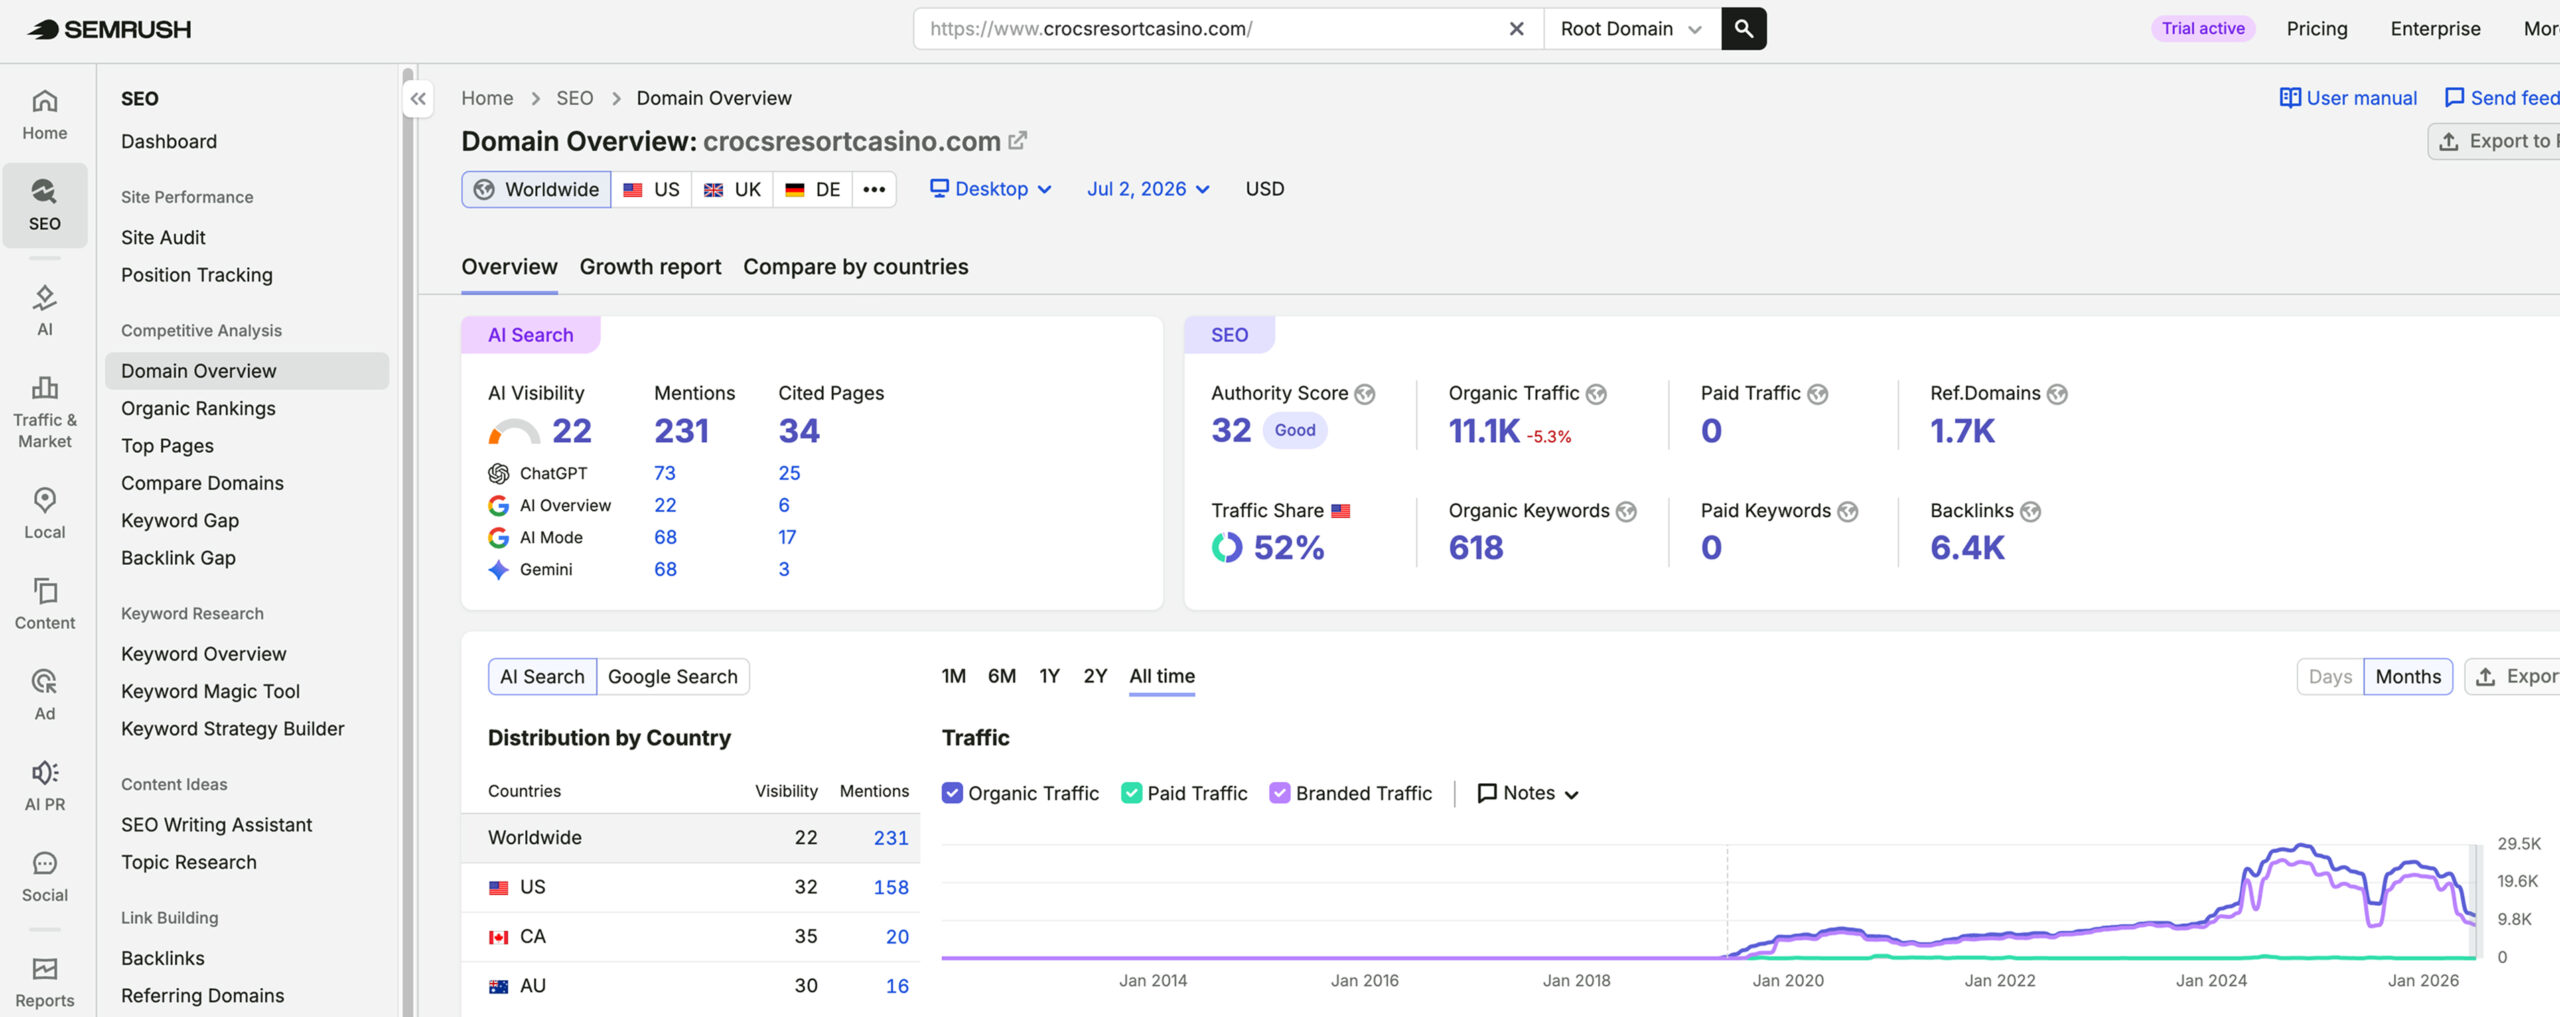Open the SEO section icon

[45, 205]
